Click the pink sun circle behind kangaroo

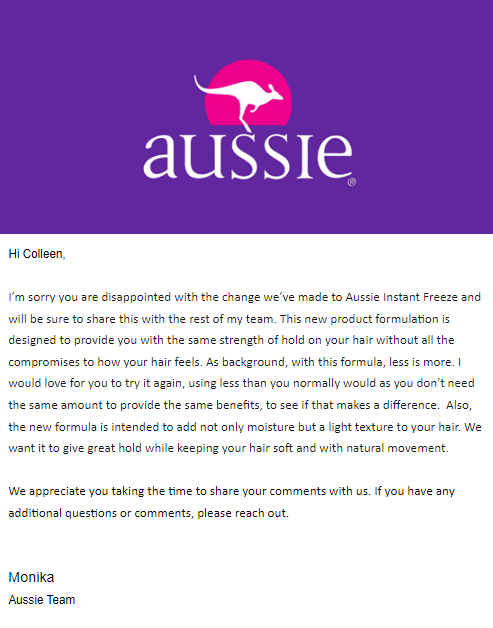click(x=248, y=93)
